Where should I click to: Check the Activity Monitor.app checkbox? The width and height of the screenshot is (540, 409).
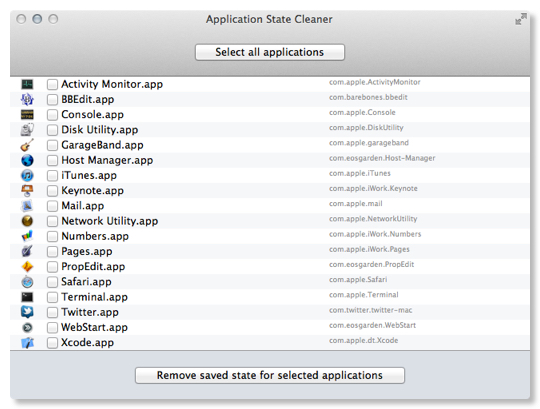point(52,84)
